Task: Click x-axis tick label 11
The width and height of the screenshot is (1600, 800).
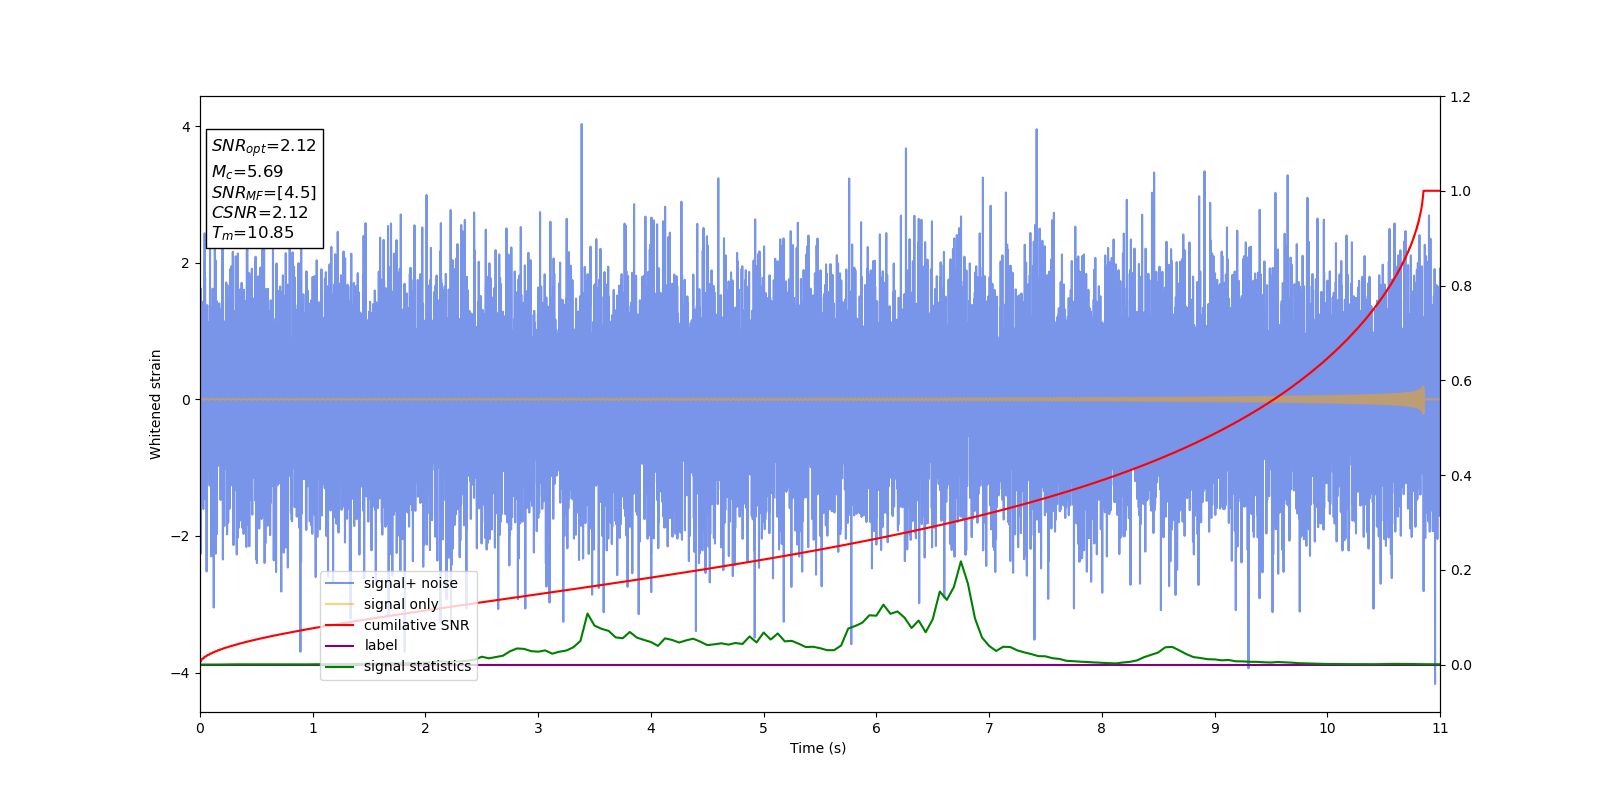Action: [x=1440, y=728]
